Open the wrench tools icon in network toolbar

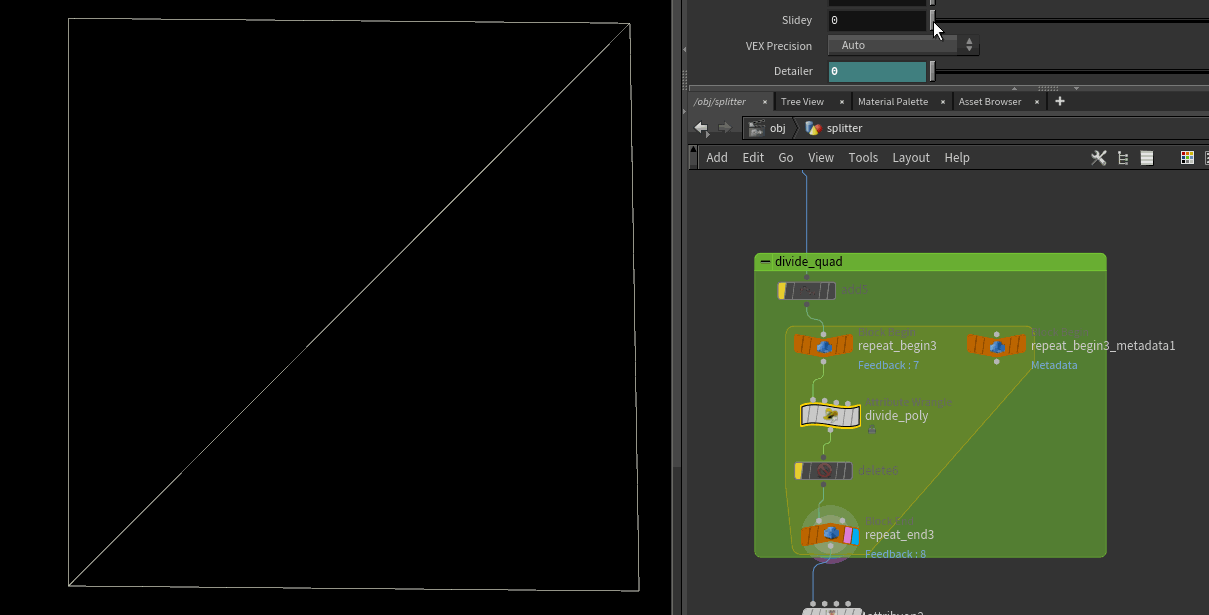(x=1098, y=158)
